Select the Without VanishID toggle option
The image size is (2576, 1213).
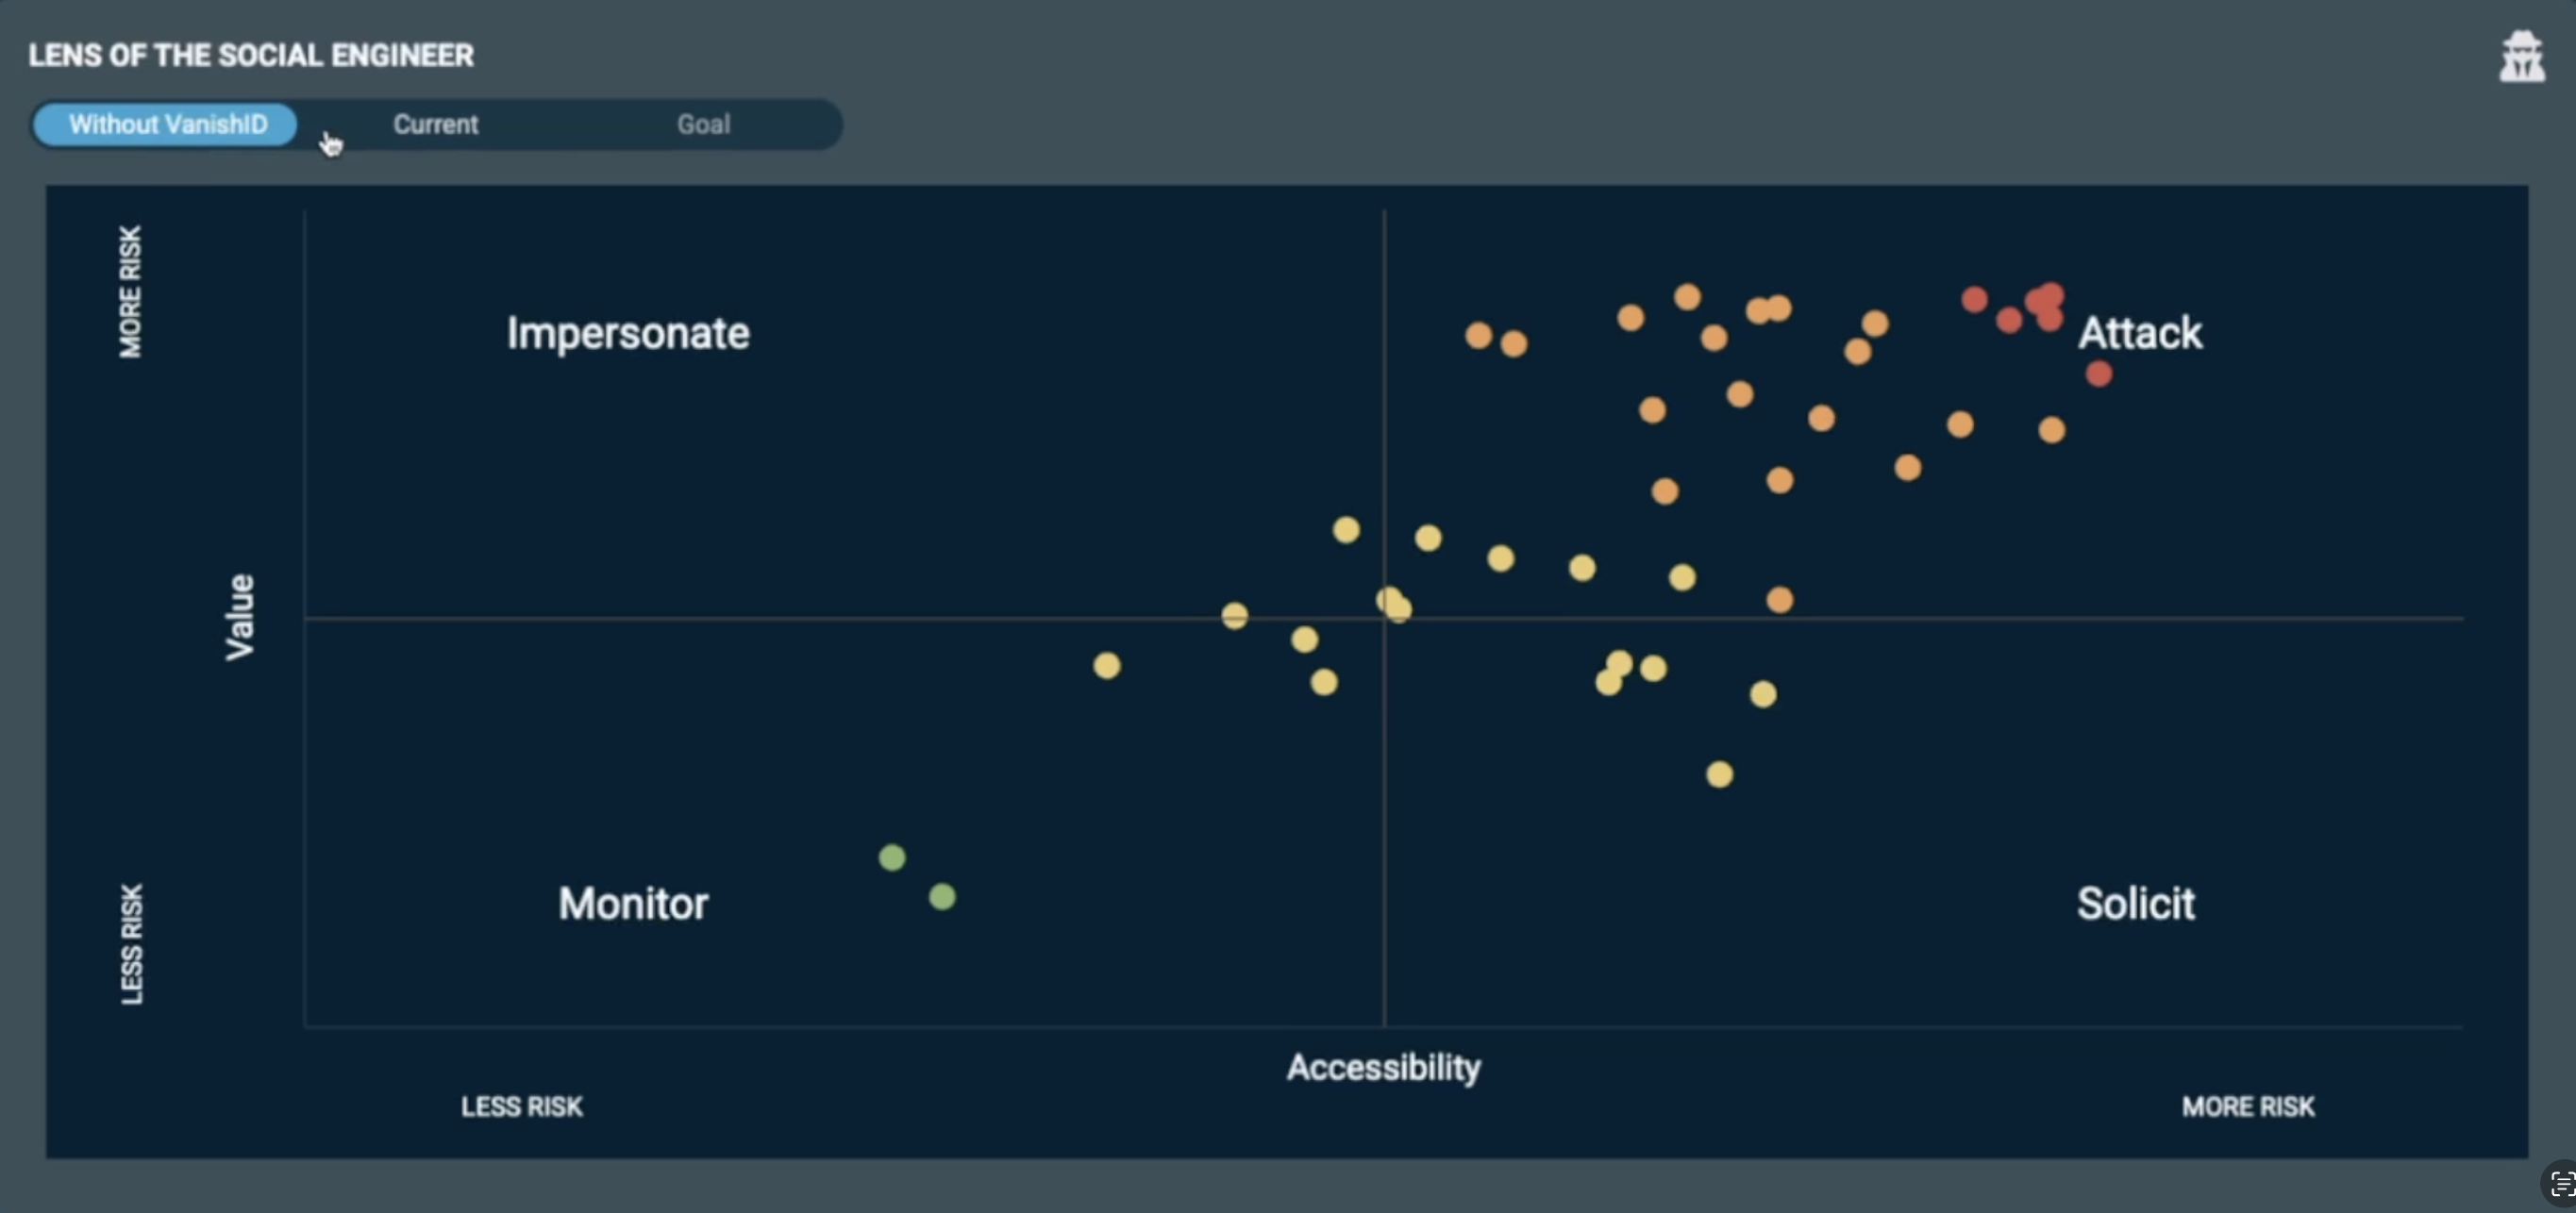coord(167,125)
